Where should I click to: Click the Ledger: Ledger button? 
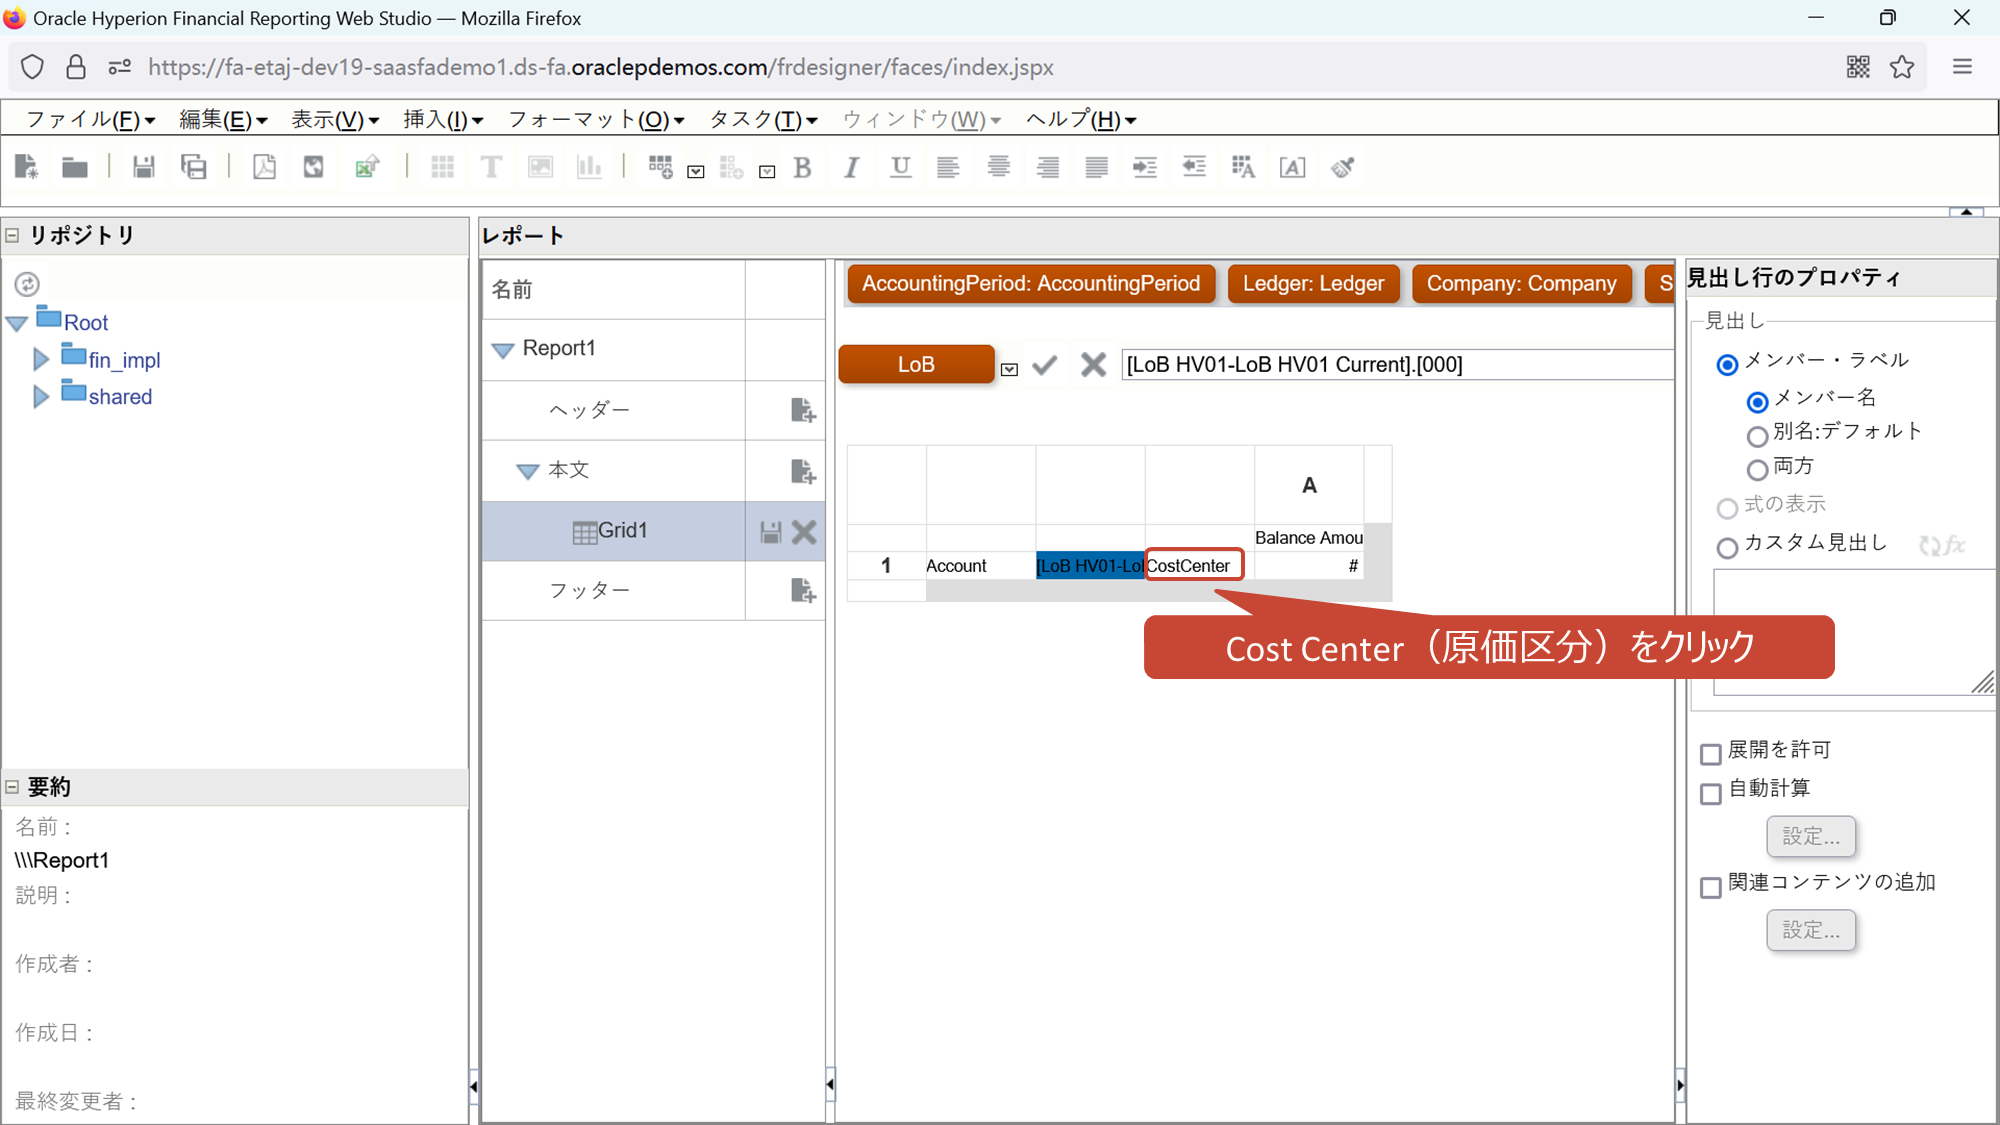[1312, 284]
